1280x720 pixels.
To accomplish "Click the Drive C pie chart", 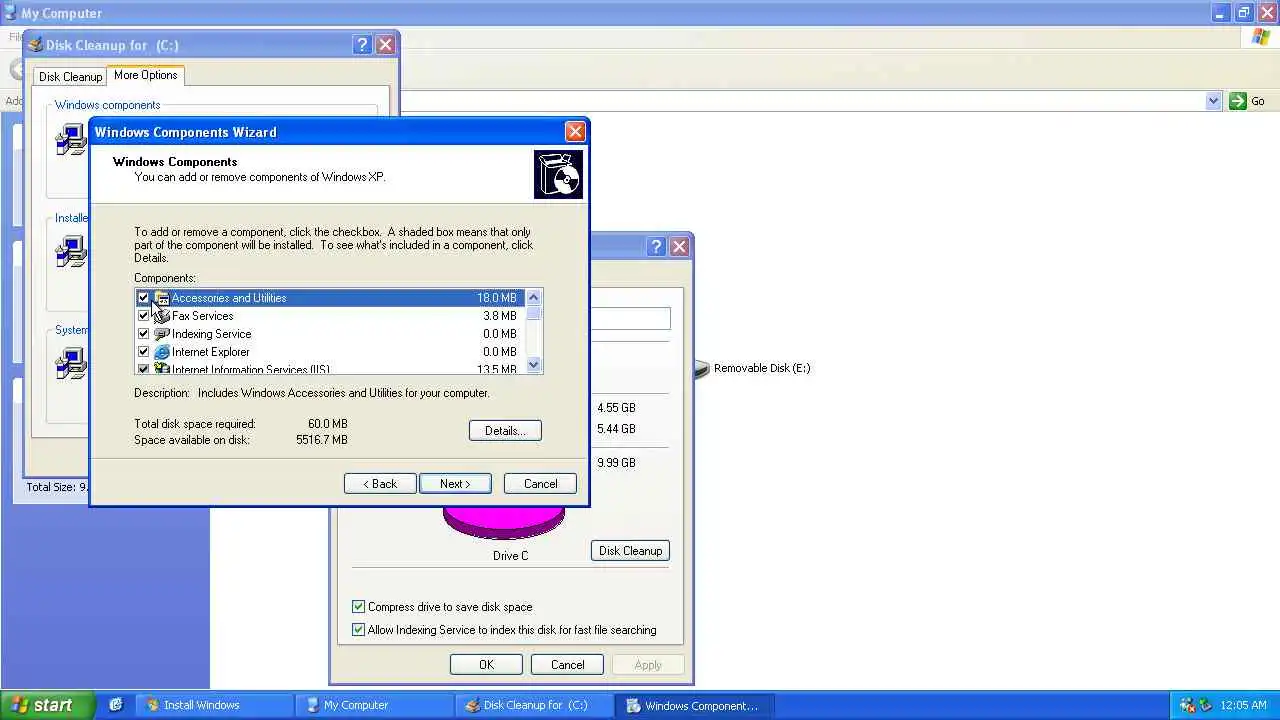I will 504,521.
